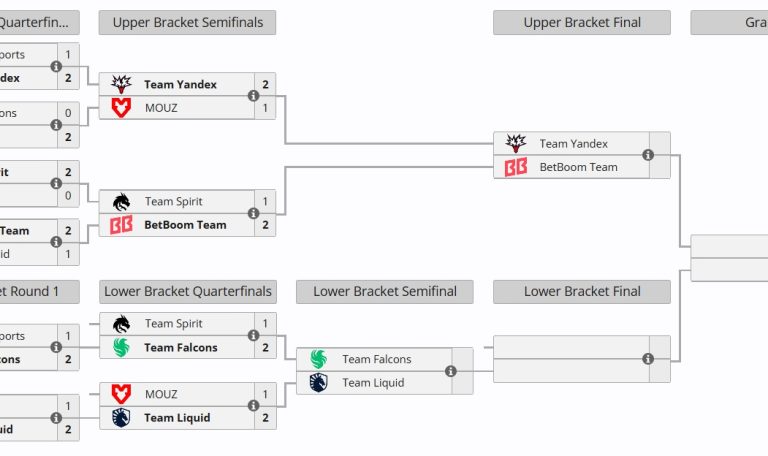Click BetBoom Team logo in Upper Bracket Final
768x456 pixels.
(x=516, y=167)
